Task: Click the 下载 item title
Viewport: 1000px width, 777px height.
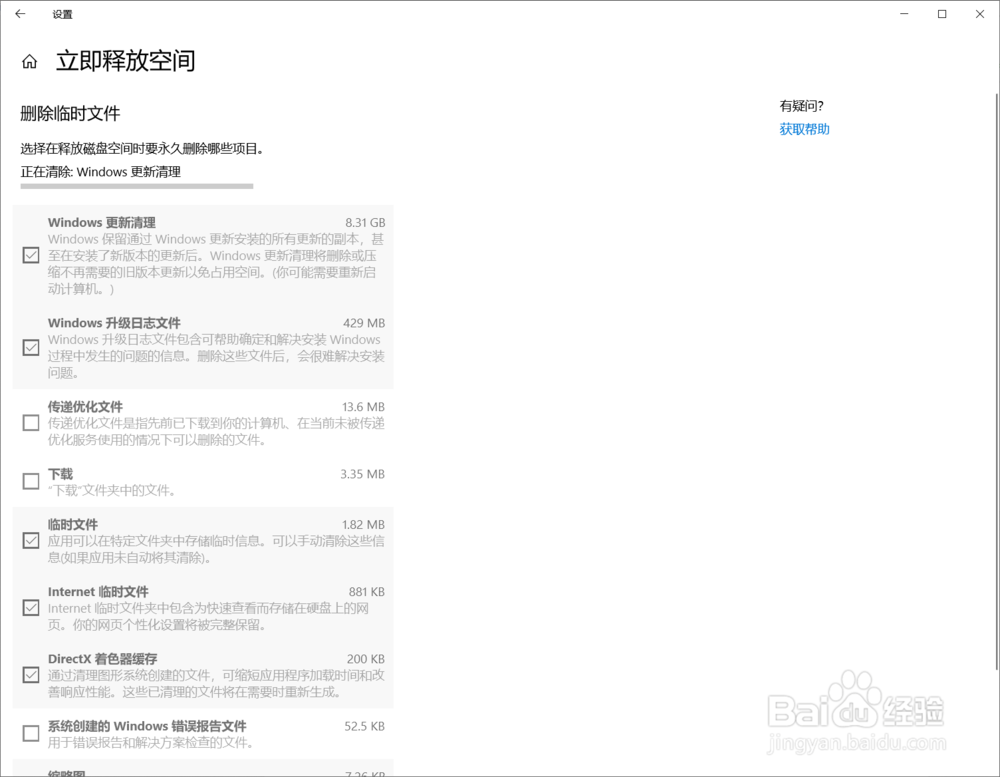Action: tap(61, 474)
